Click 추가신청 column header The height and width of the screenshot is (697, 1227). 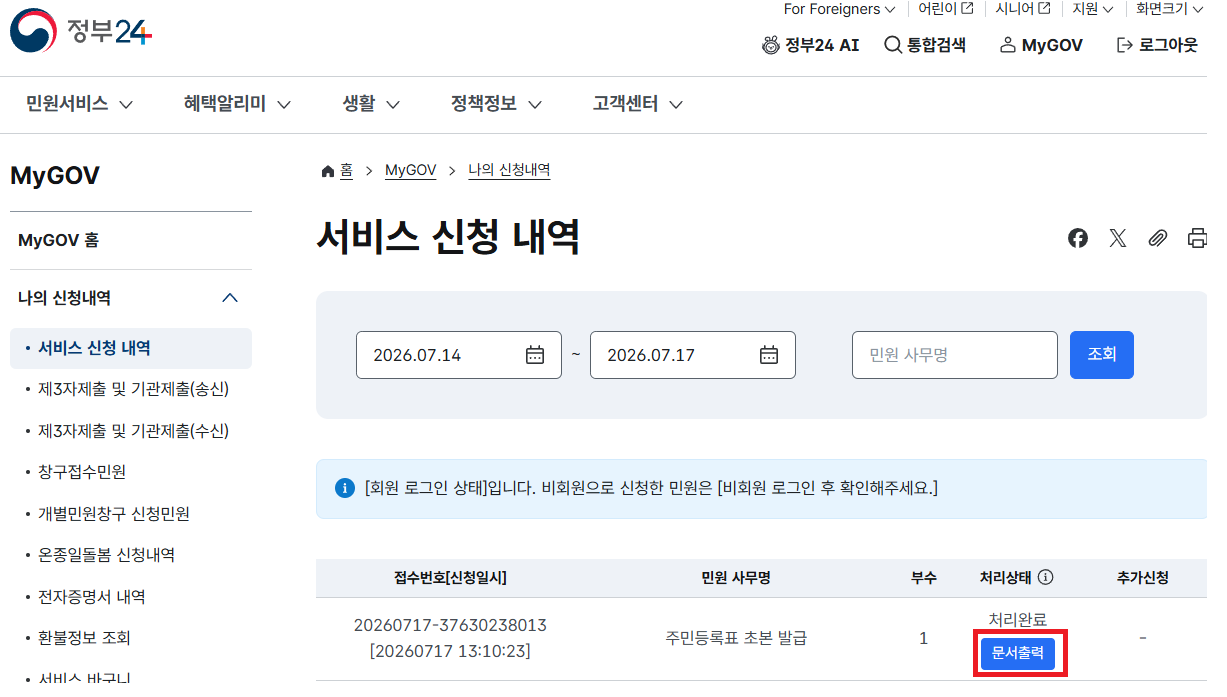point(1143,578)
